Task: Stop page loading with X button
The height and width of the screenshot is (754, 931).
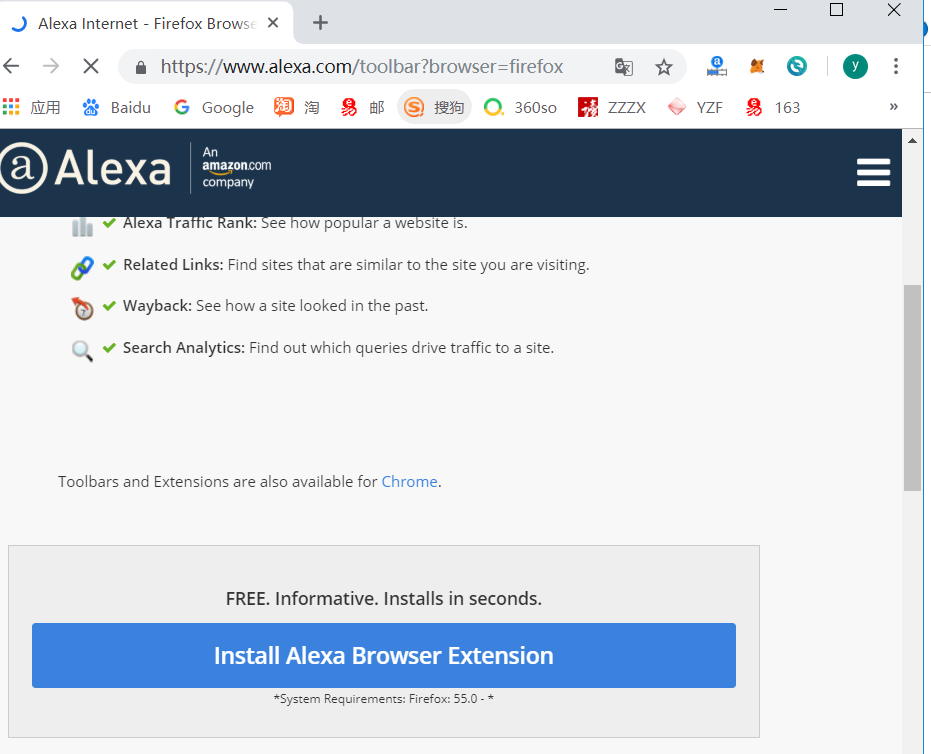Action: (90, 67)
